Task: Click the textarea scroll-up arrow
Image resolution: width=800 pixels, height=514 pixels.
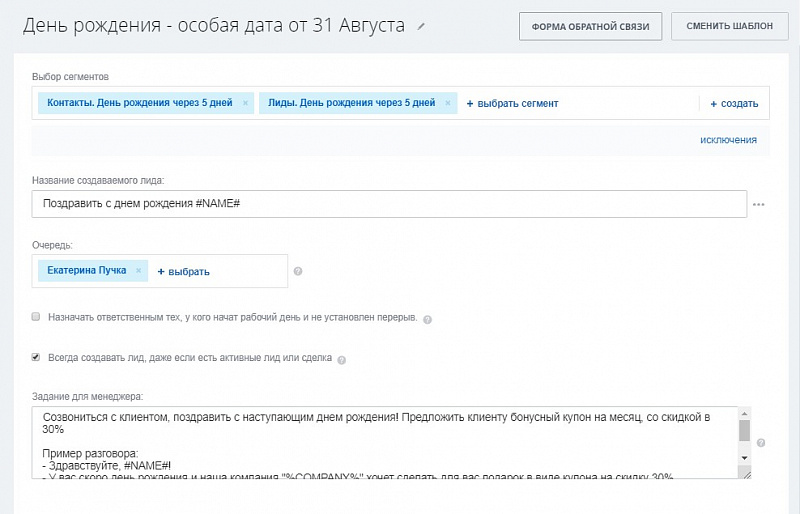Action: click(x=744, y=413)
